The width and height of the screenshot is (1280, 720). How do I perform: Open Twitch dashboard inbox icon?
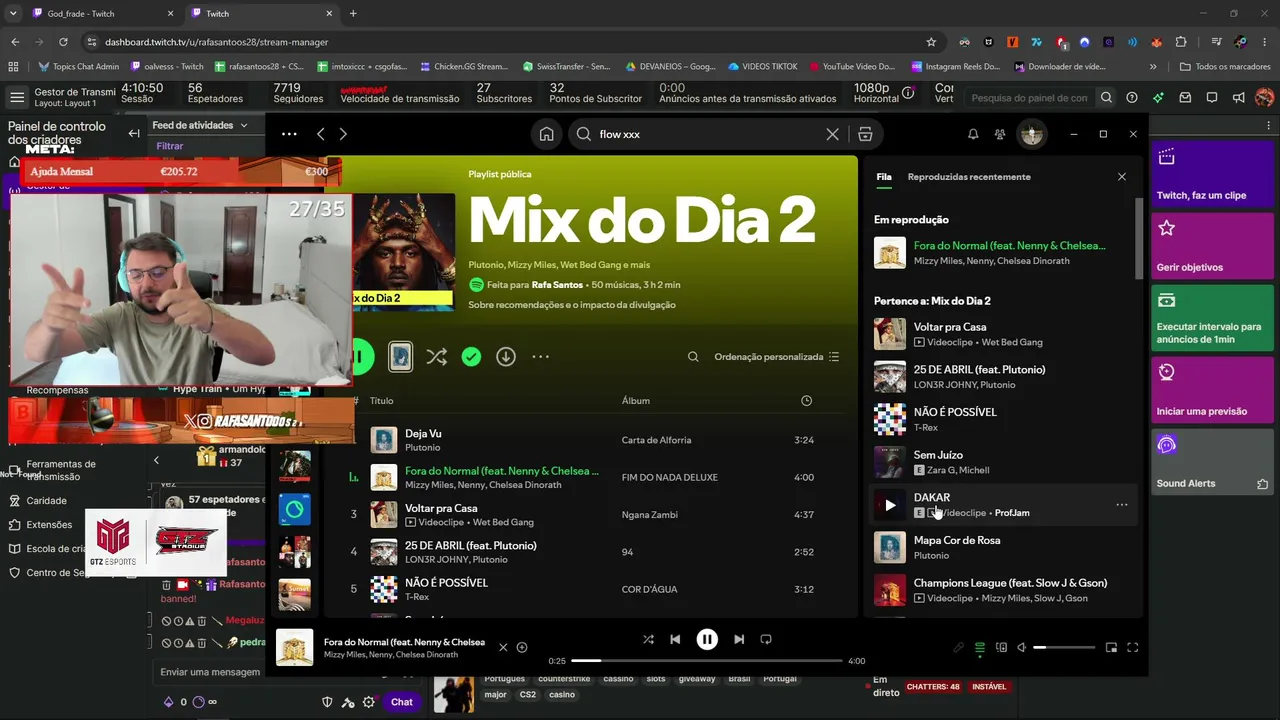pos(1185,98)
